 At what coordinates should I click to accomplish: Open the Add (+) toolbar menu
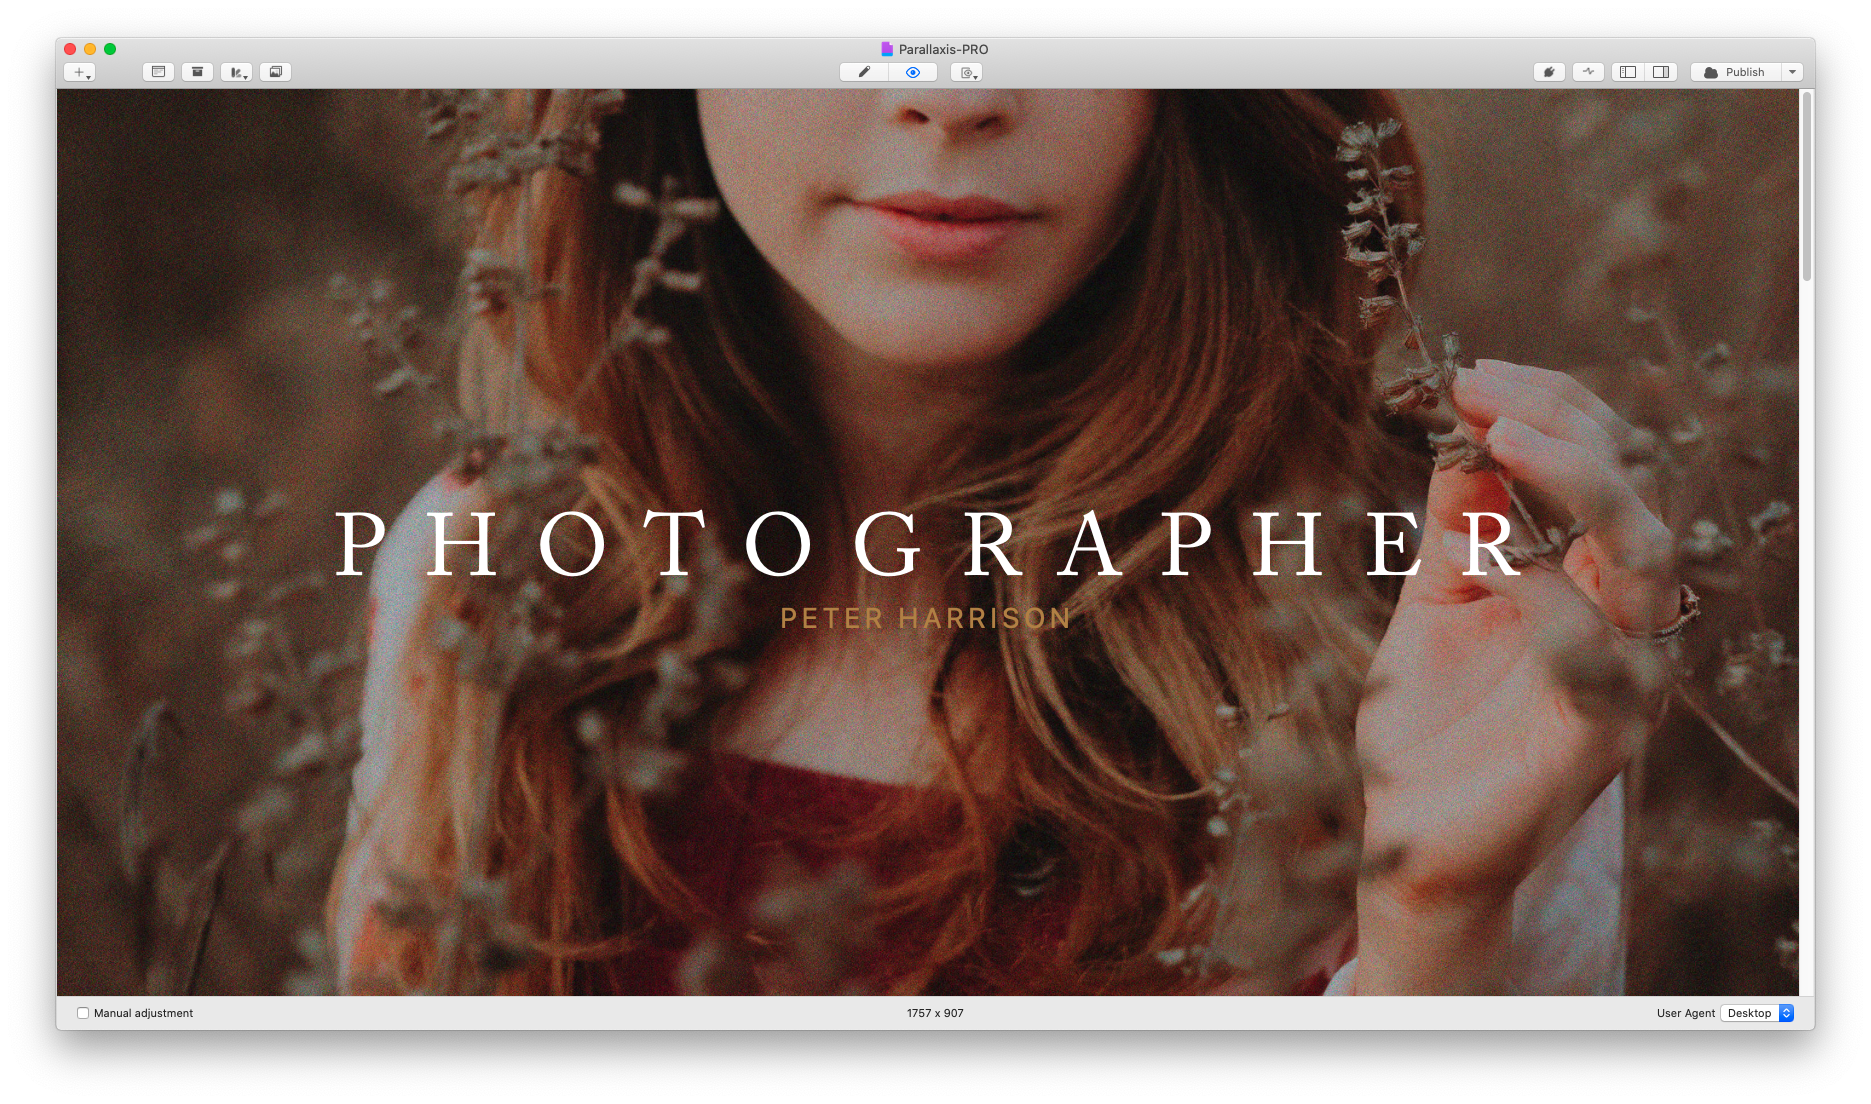(x=79, y=72)
